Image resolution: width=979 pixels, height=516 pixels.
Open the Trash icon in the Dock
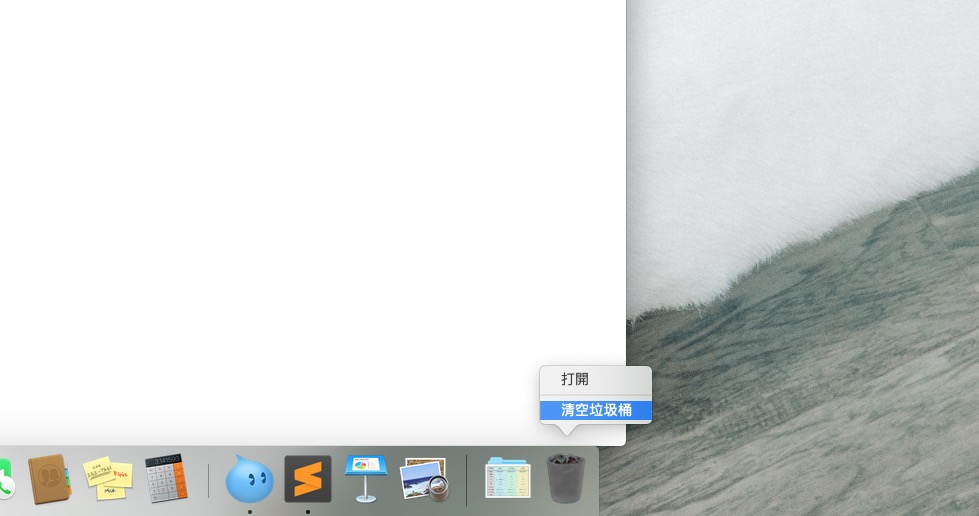point(566,479)
